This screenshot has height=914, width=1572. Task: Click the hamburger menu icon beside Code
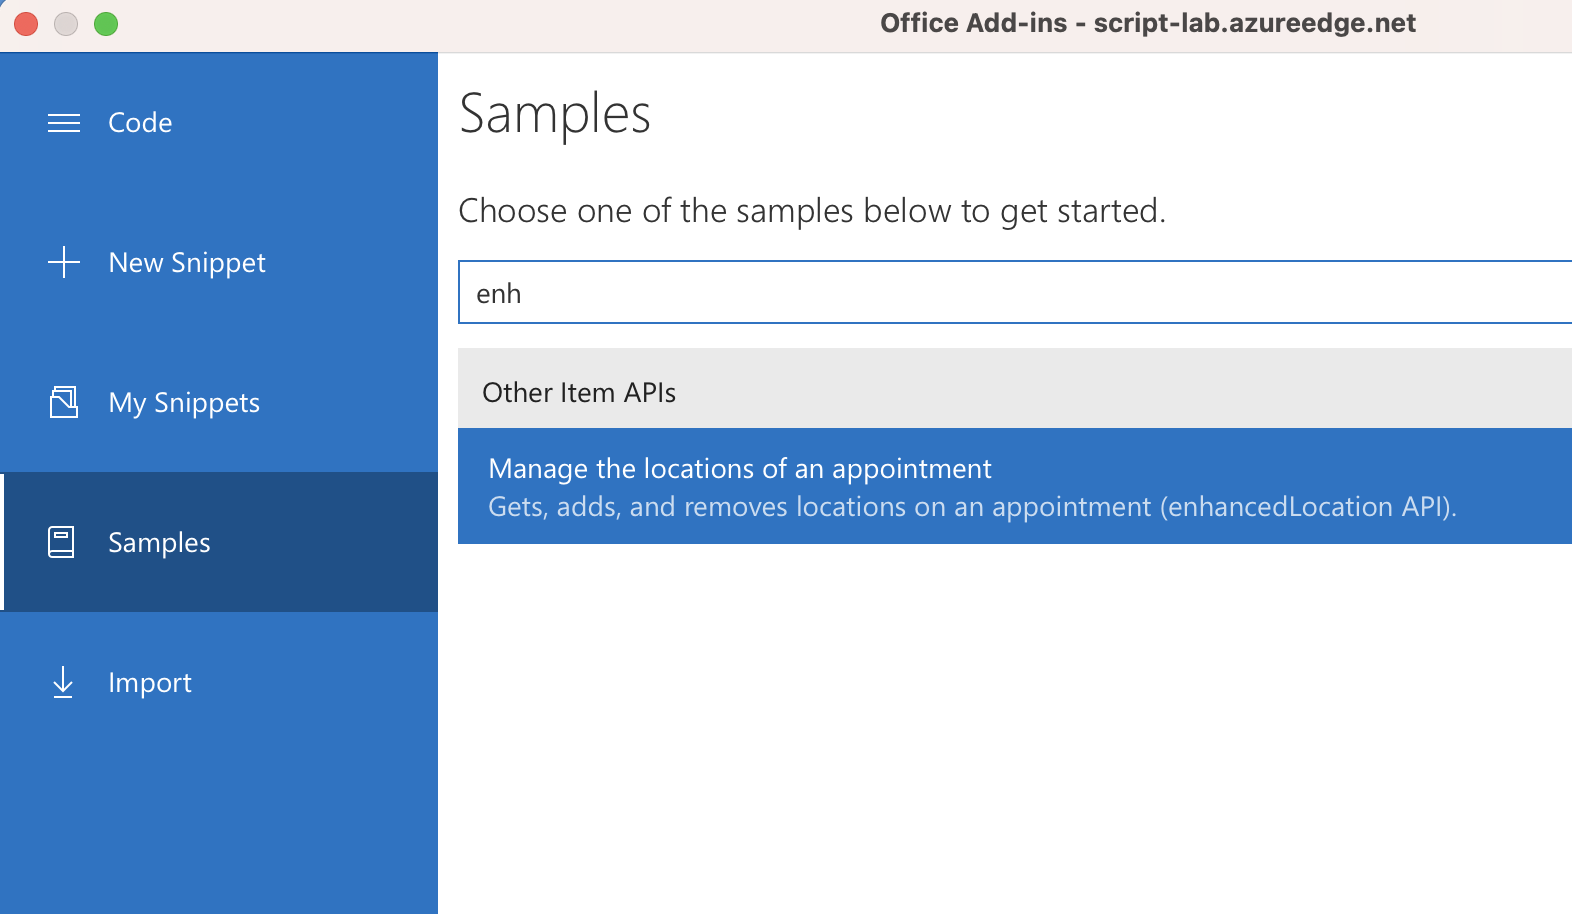pyautogui.click(x=63, y=122)
